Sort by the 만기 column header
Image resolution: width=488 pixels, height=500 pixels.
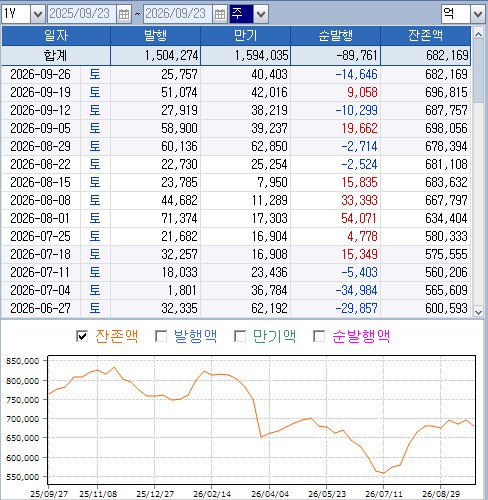(x=246, y=36)
